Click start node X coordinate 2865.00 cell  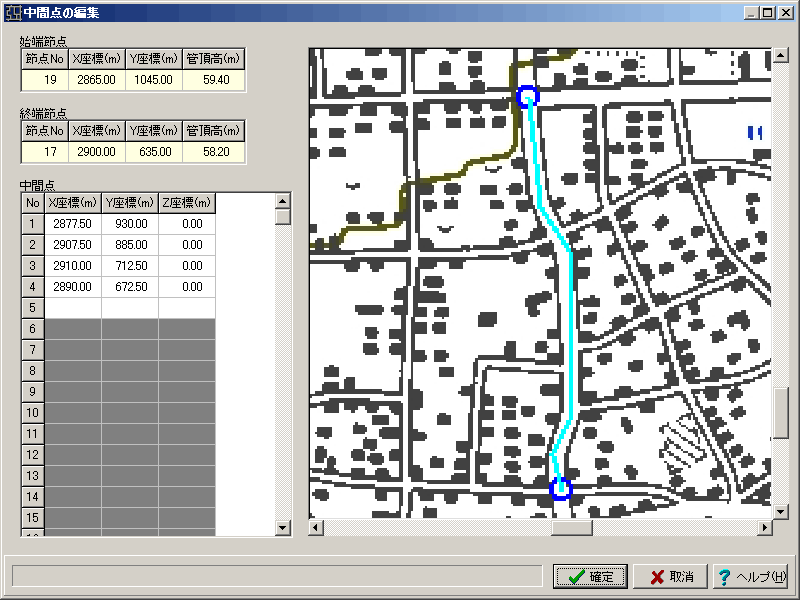pyautogui.click(x=97, y=79)
